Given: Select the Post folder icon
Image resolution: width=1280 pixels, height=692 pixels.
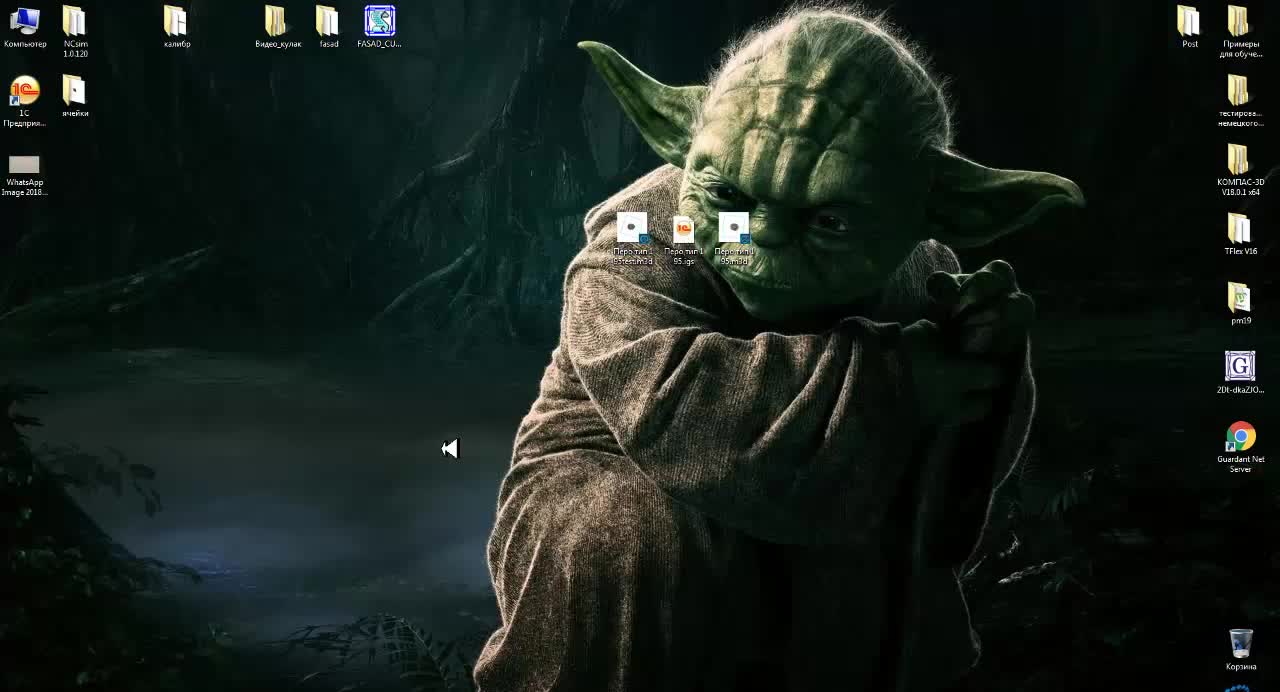Looking at the screenshot, I should click(1189, 28).
